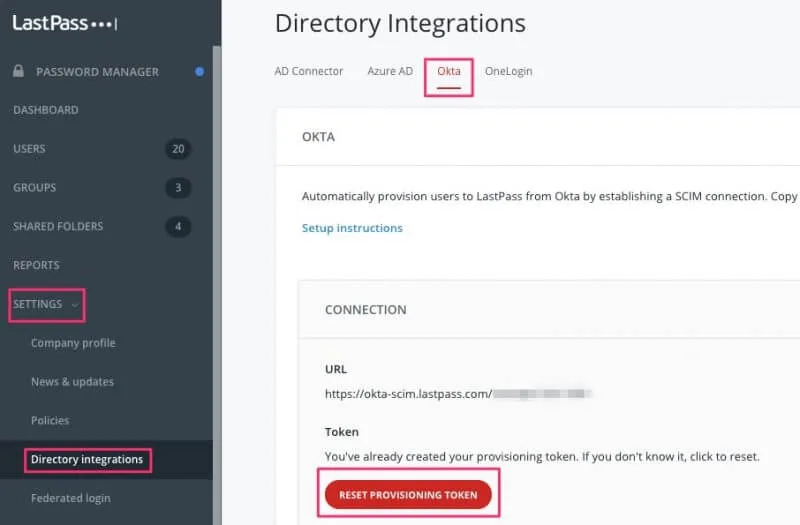Click the LastPass logo
800x525 pixels.
(x=65, y=23)
